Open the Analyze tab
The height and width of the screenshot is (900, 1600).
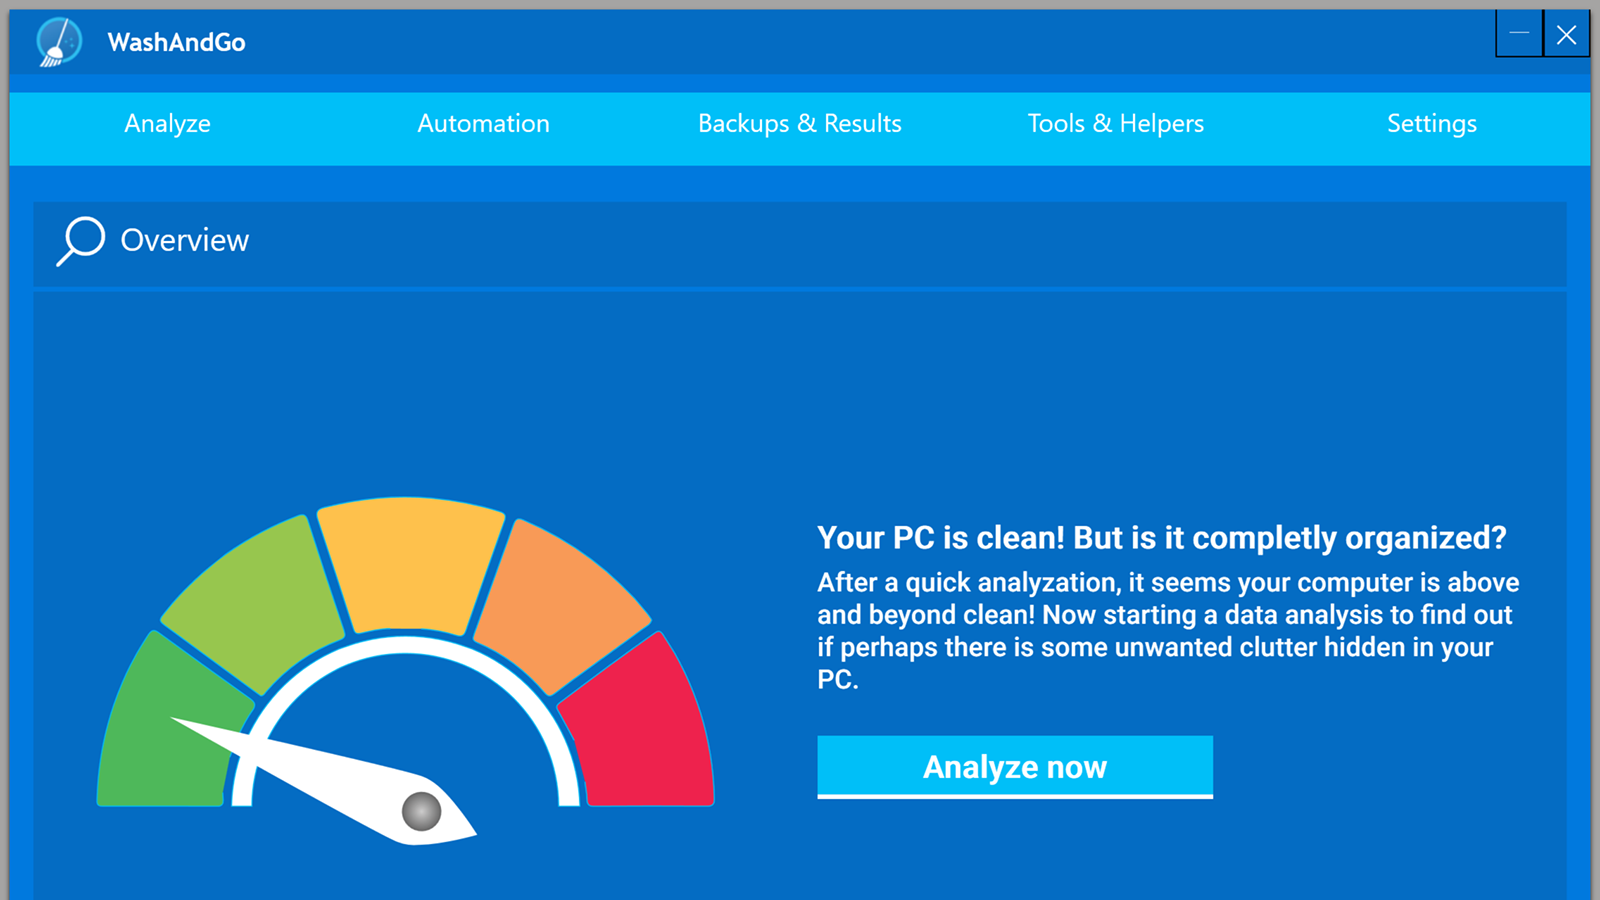click(166, 124)
